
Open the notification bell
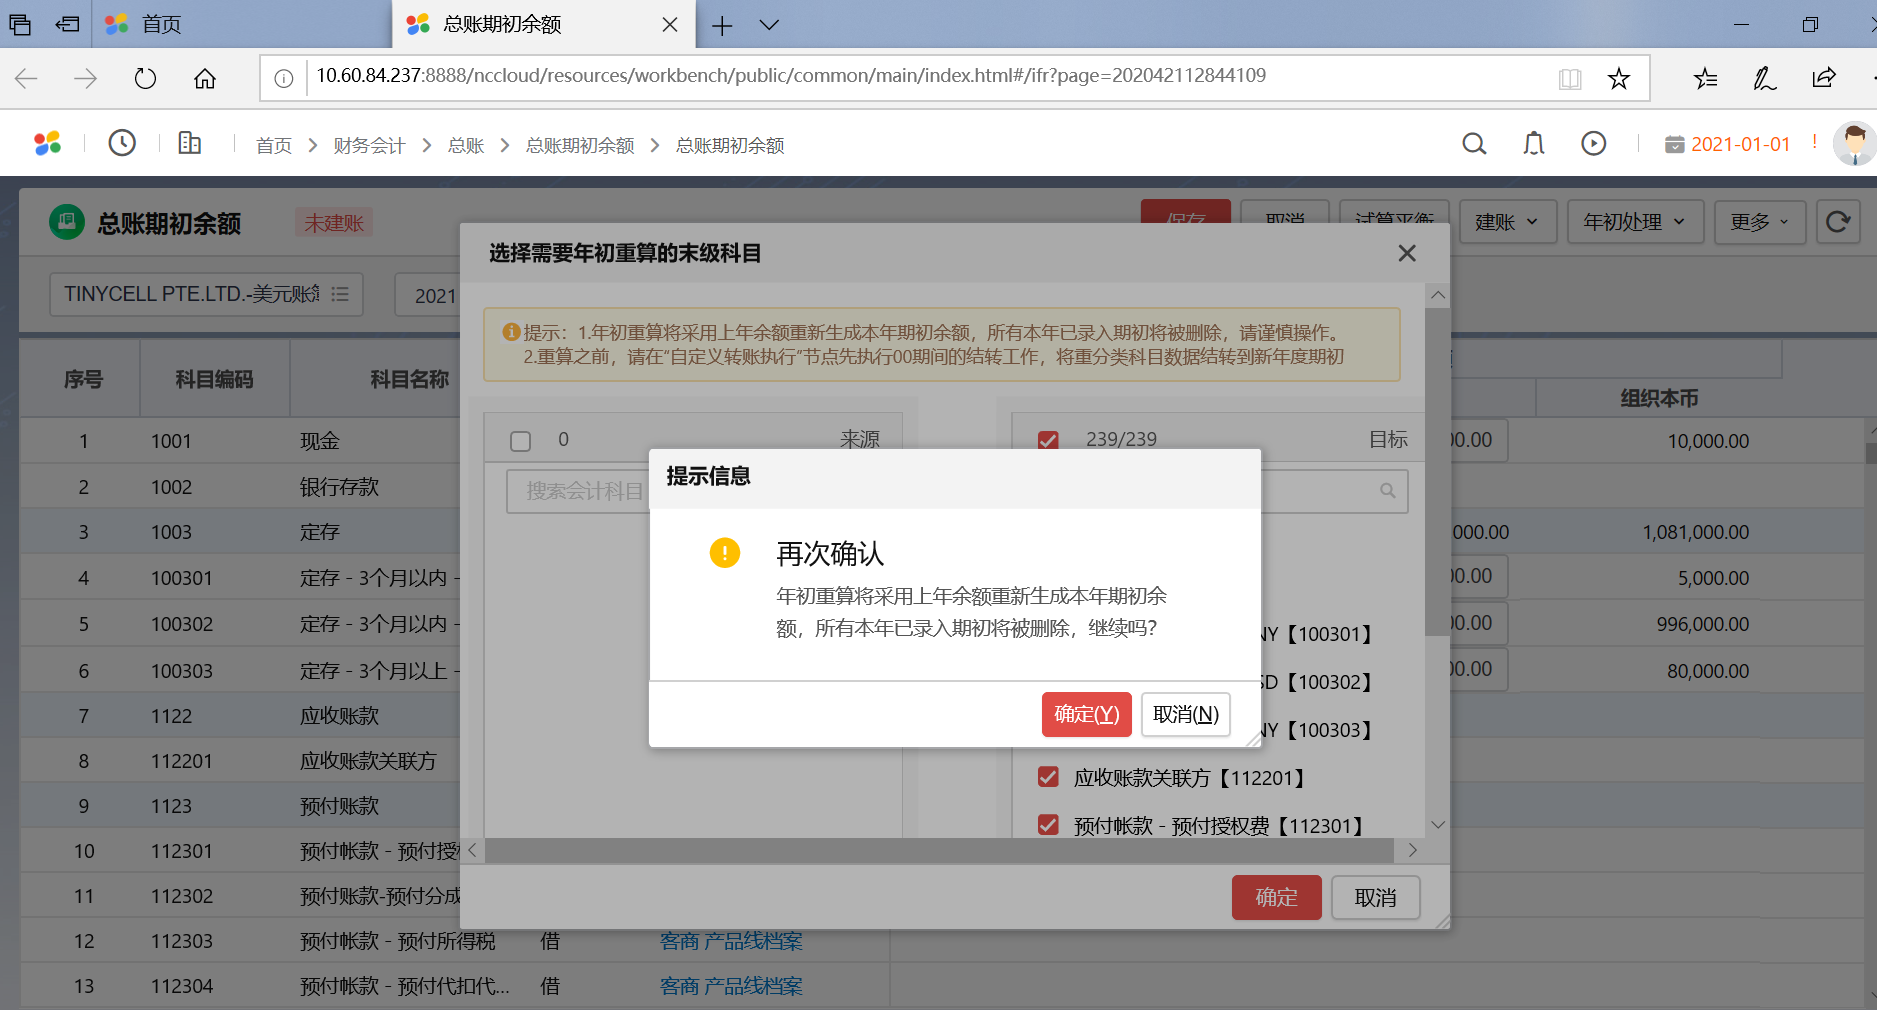click(x=1533, y=144)
